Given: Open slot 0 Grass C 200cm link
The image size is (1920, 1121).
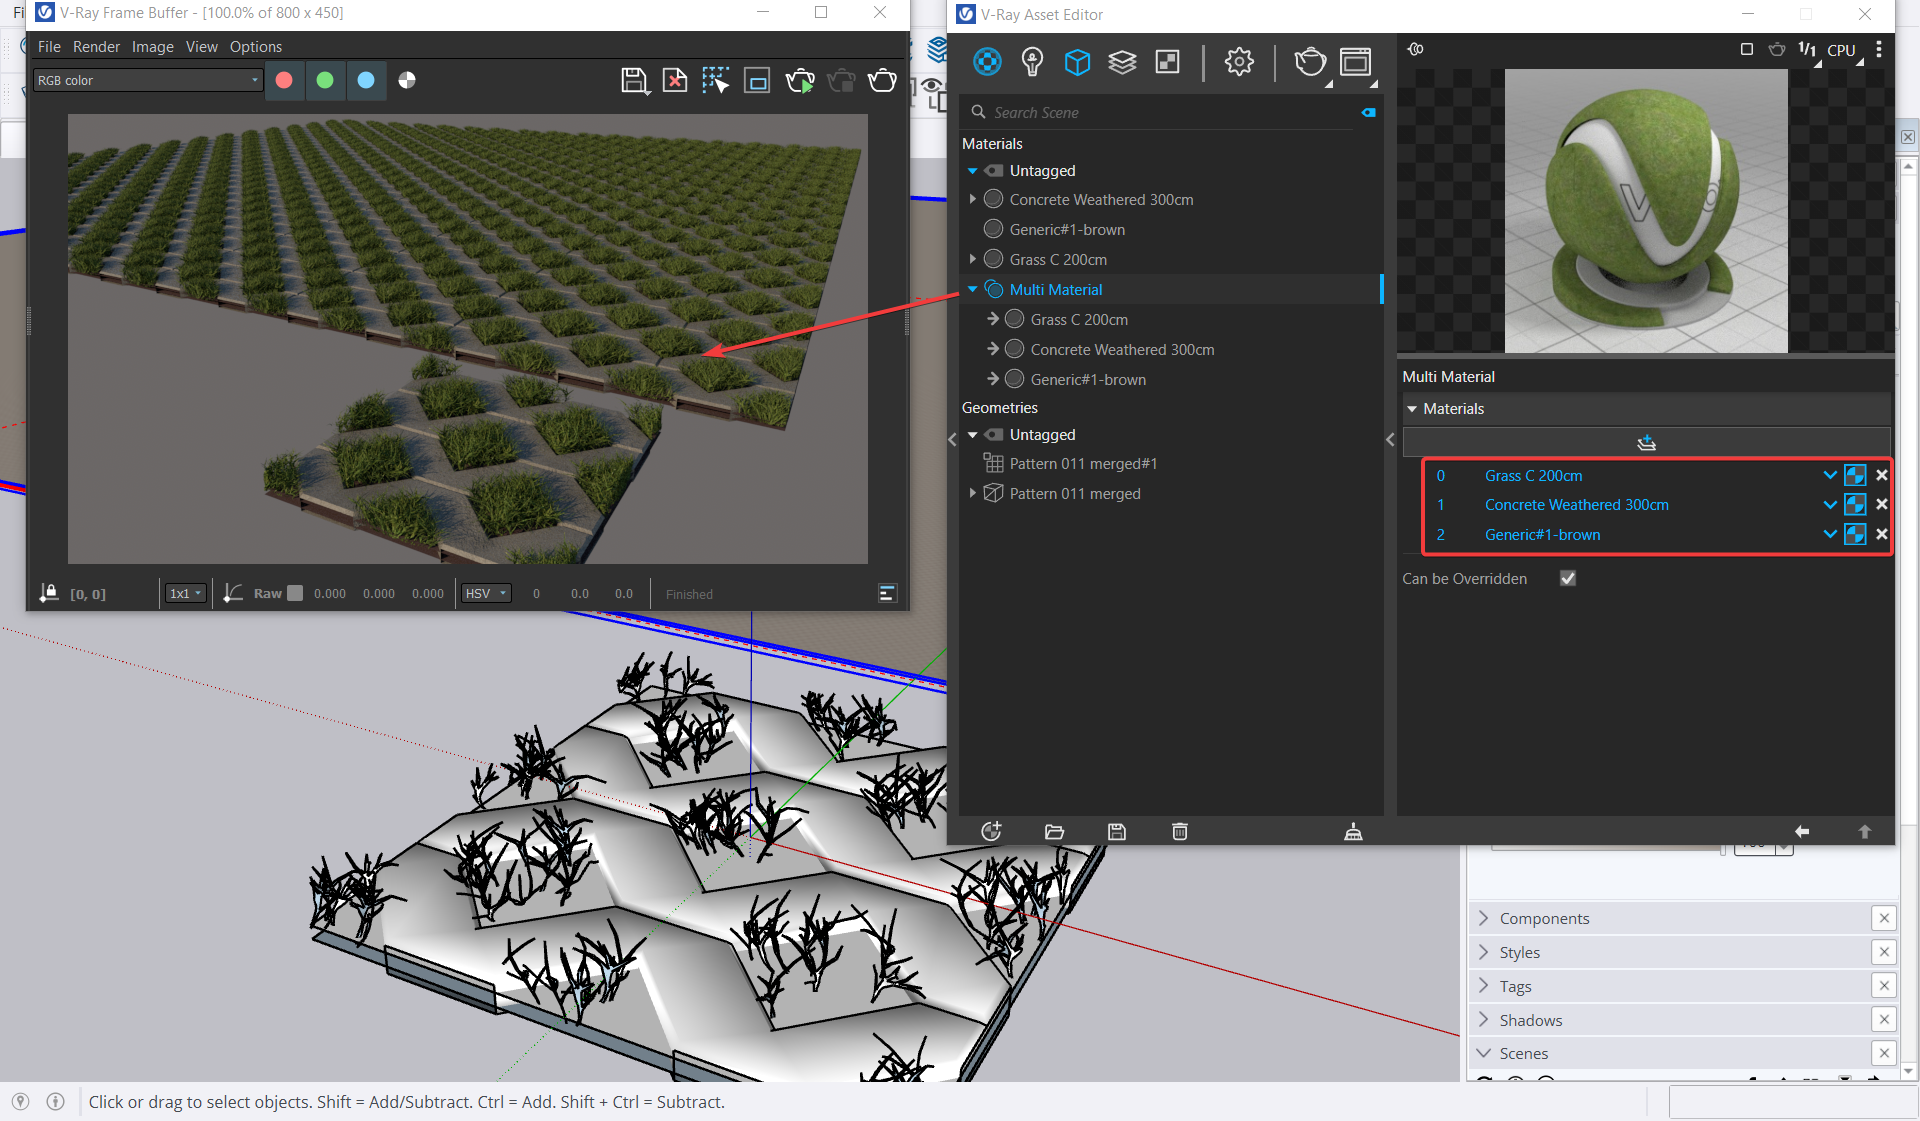Looking at the screenshot, I should (1533, 476).
